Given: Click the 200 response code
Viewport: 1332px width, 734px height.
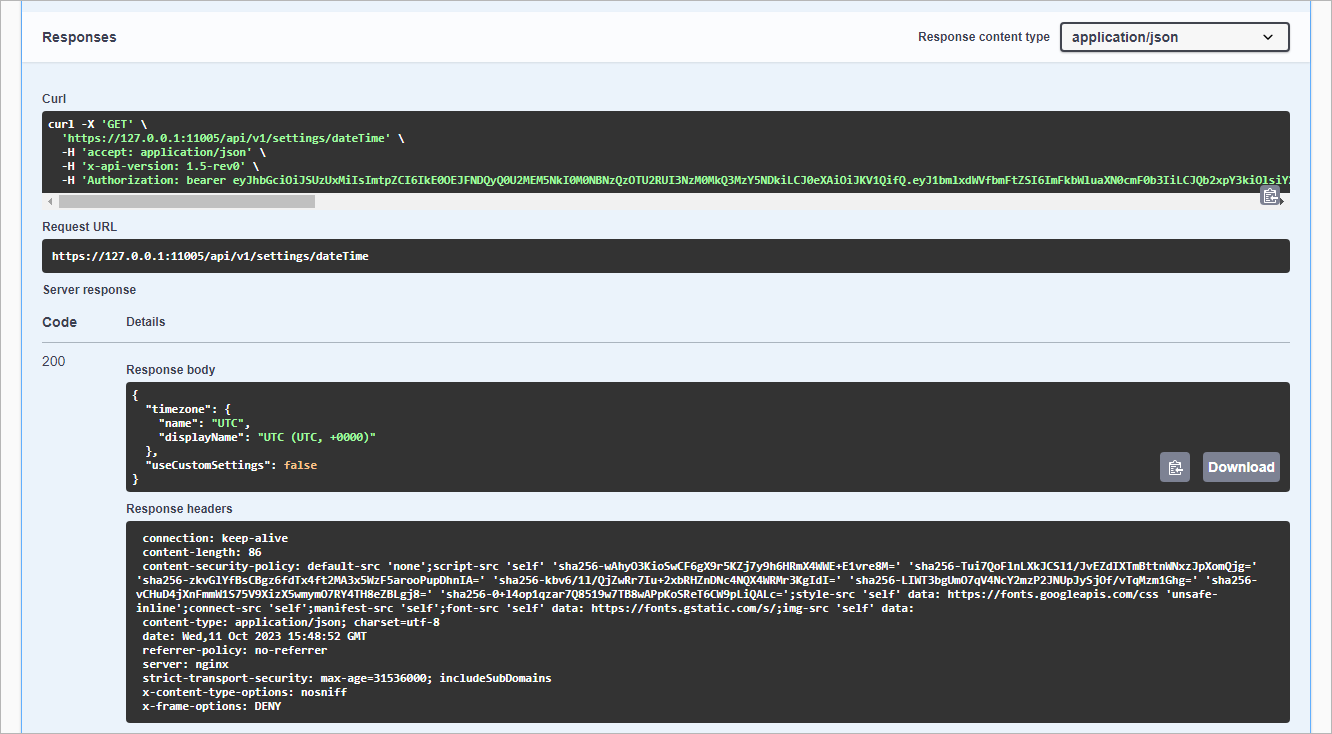Looking at the screenshot, I should tap(54, 361).
